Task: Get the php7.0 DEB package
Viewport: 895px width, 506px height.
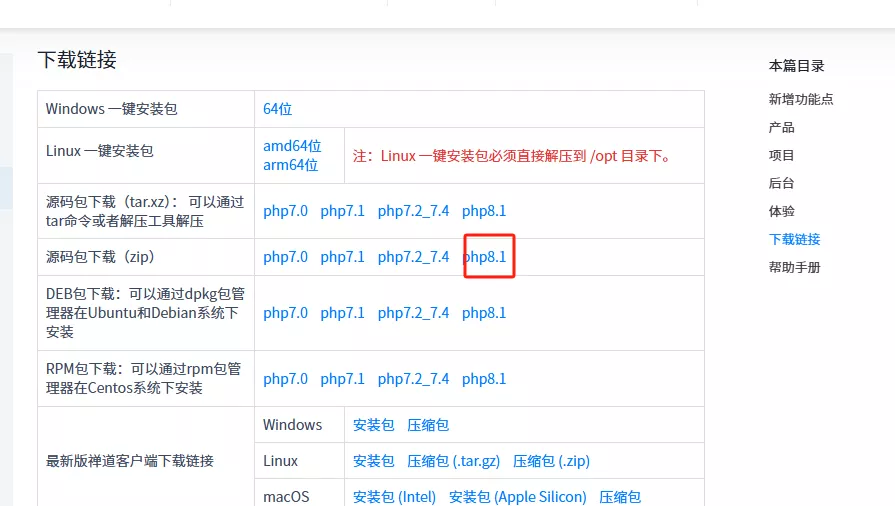Action: (285, 313)
